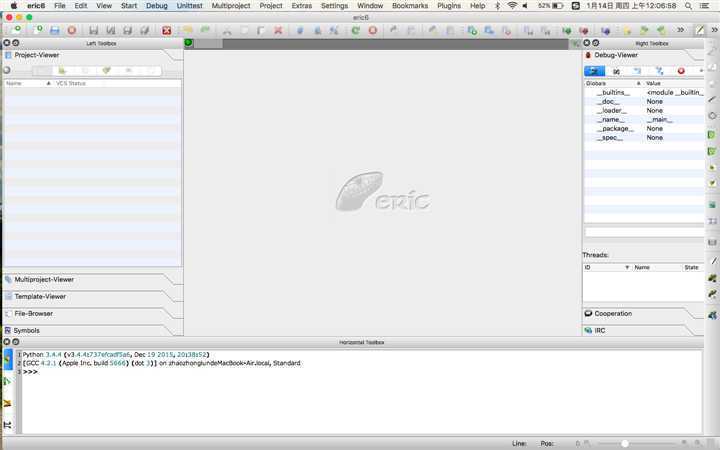Viewport: 720px width, 450px height.
Task: Click the VCS Status column header
Action: [x=71, y=83]
